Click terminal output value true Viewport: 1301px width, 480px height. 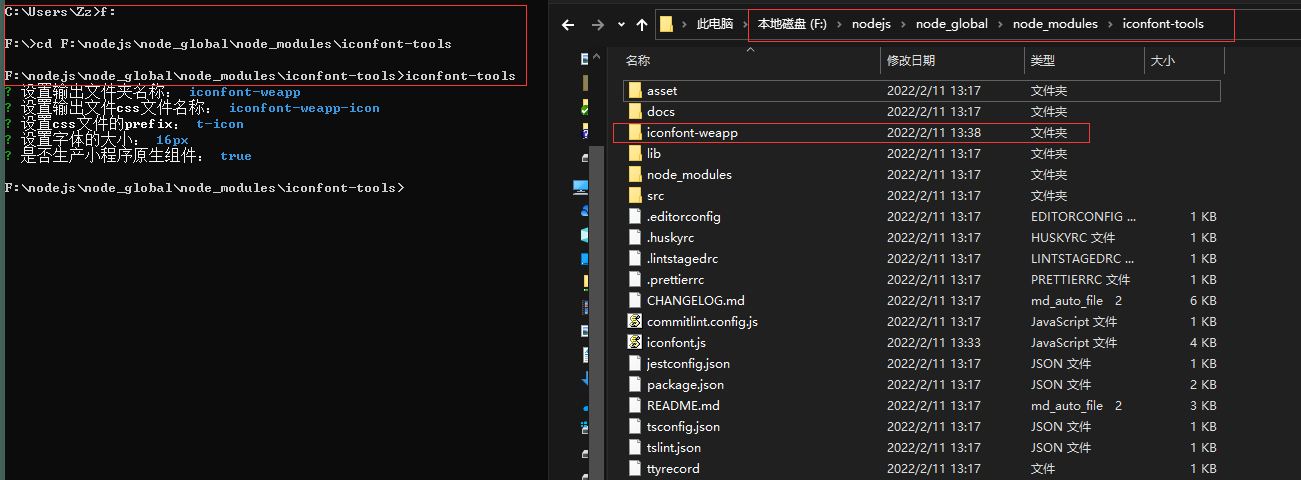pyautogui.click(x=236, y=156)
